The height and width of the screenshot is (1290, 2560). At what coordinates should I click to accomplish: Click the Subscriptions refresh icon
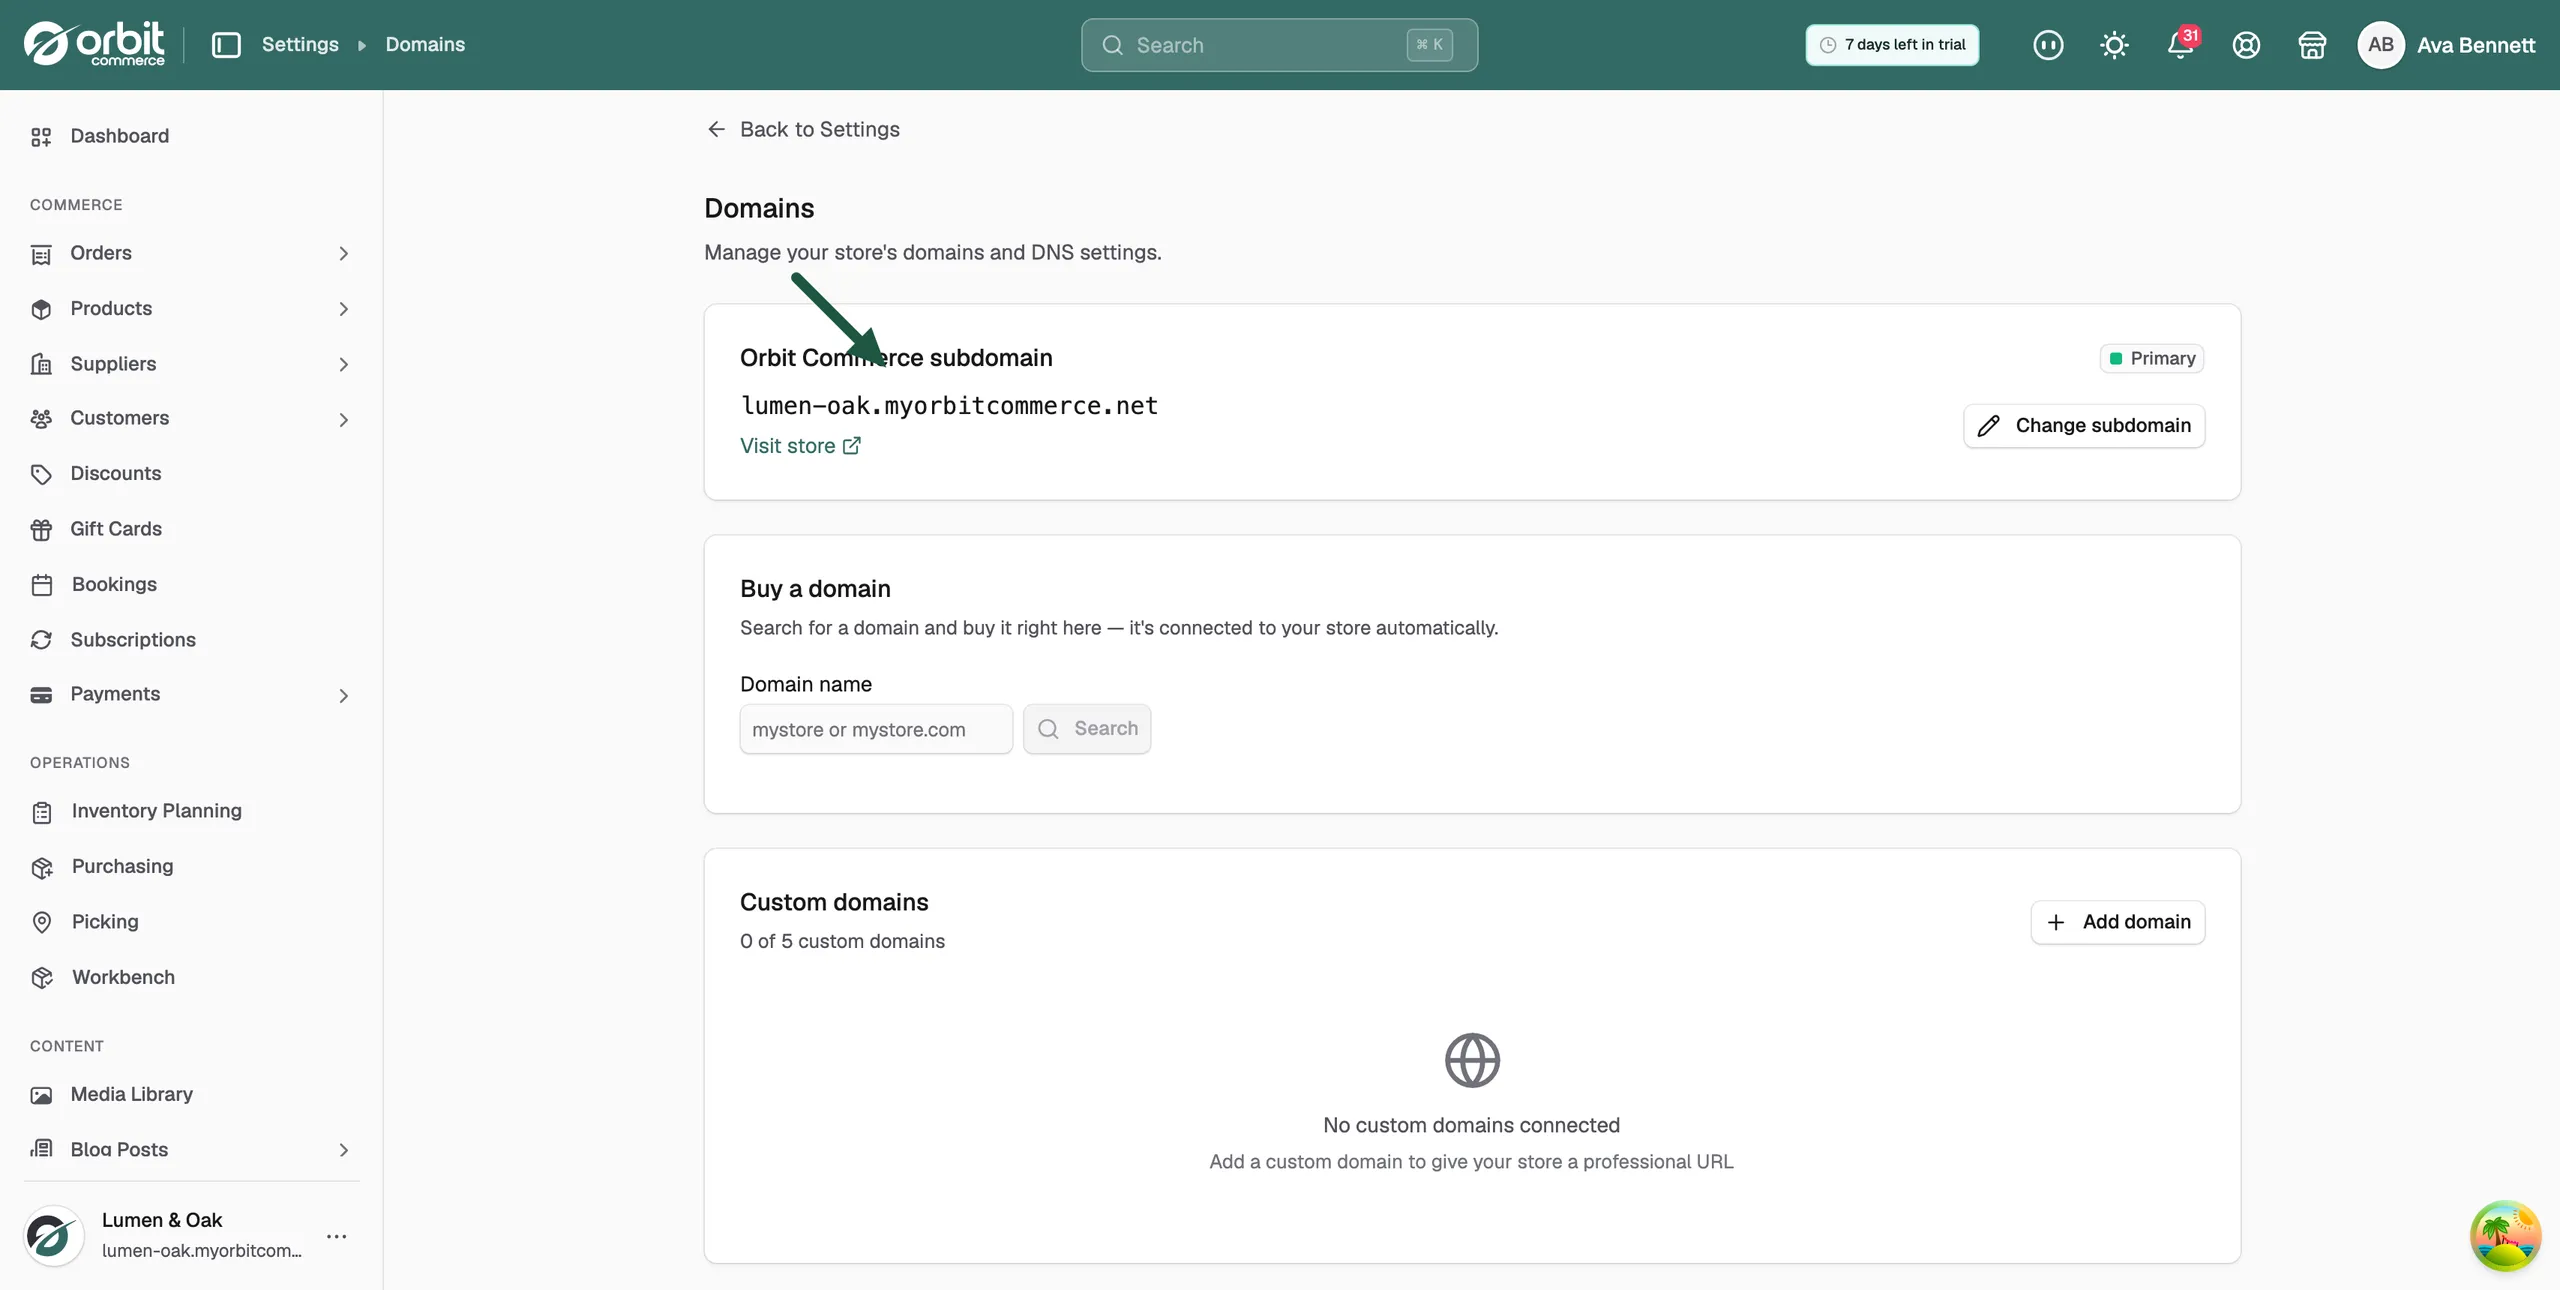point(41,640)
